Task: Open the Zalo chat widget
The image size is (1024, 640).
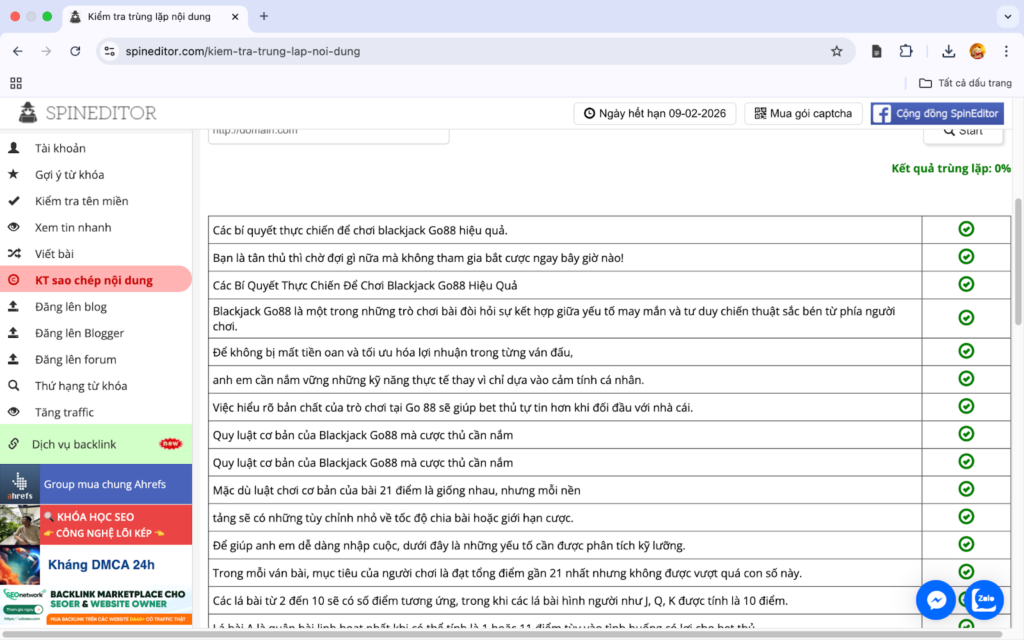Action: point(983,599)
